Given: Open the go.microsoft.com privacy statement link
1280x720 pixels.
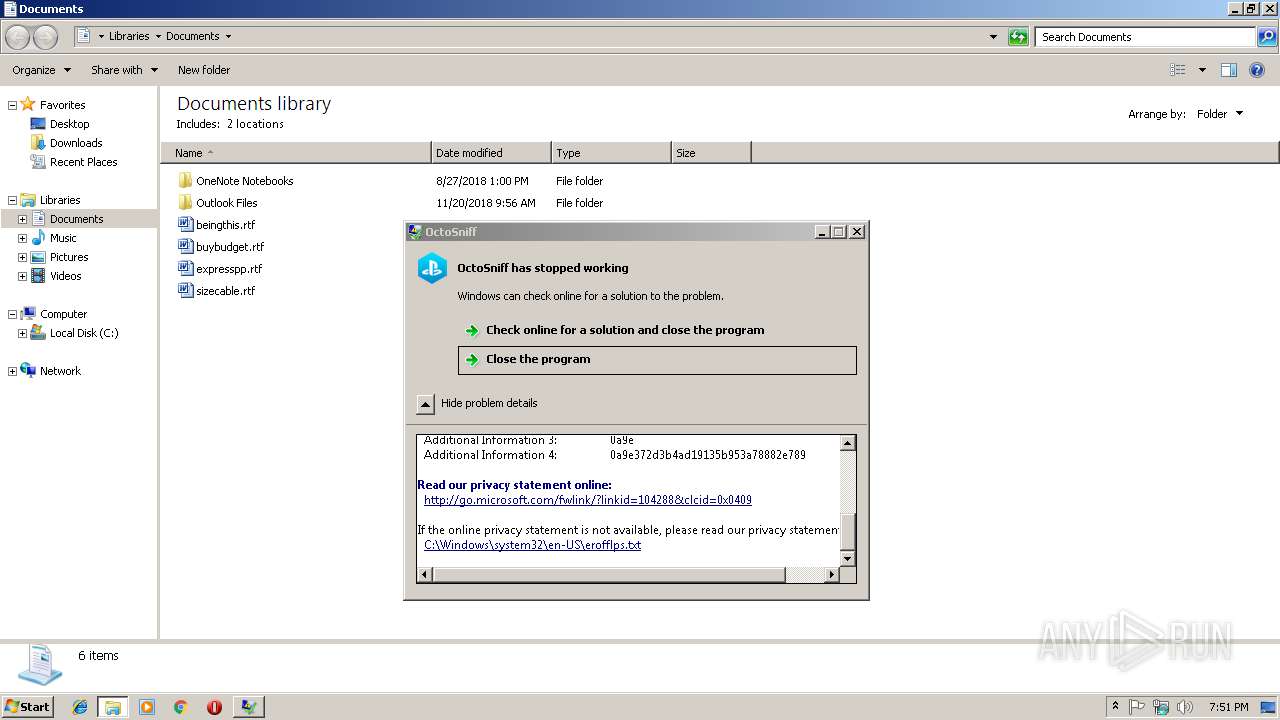Looking at the screenshot, I should point(588,500).
